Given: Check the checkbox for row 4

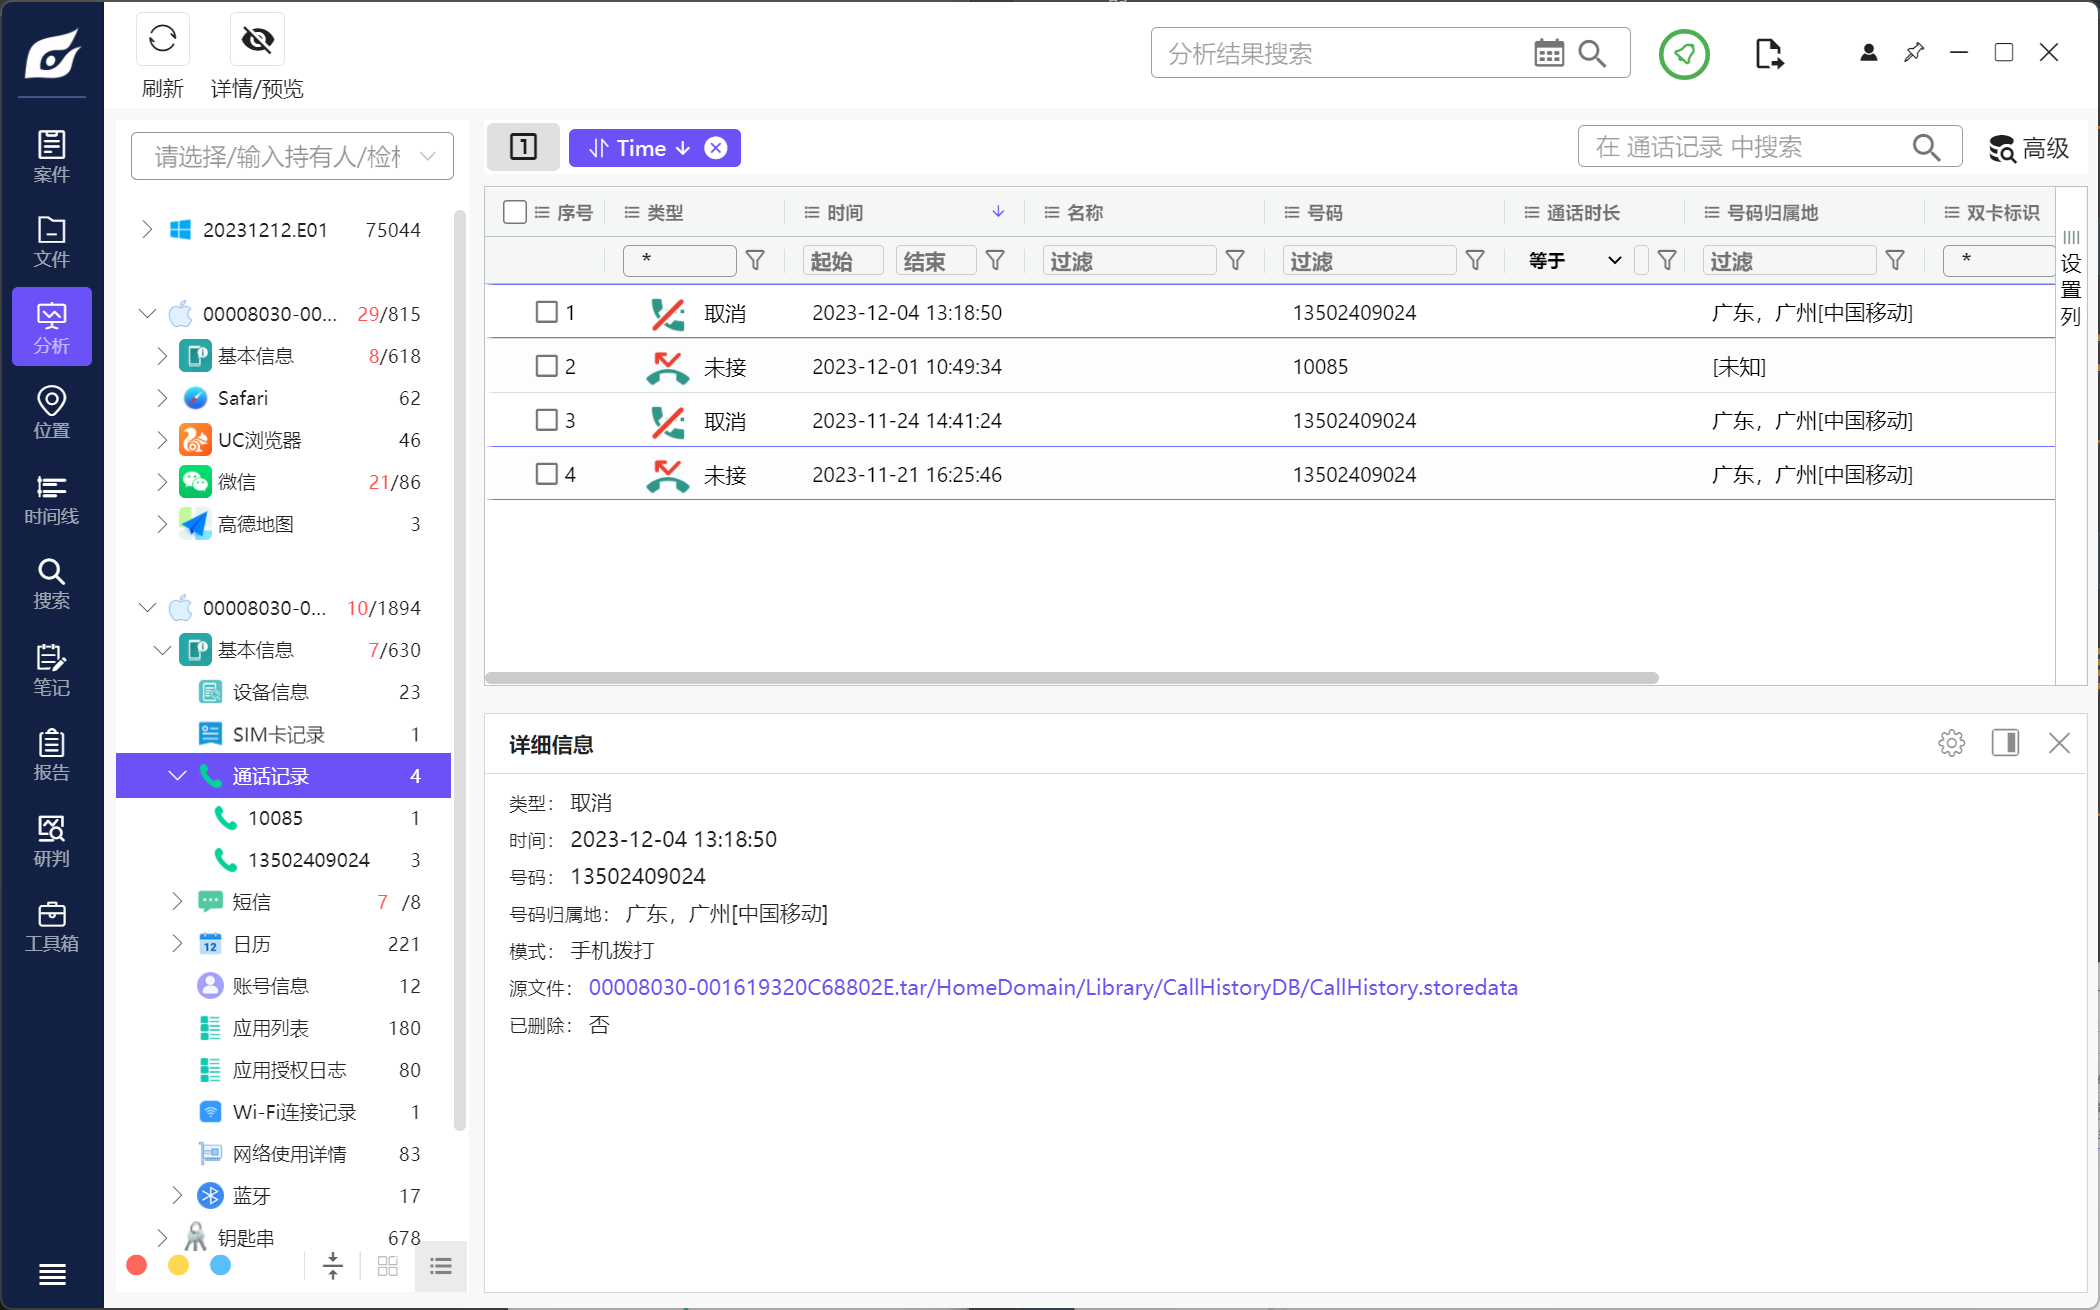Looking at the screenshot, I should (546, 474).
